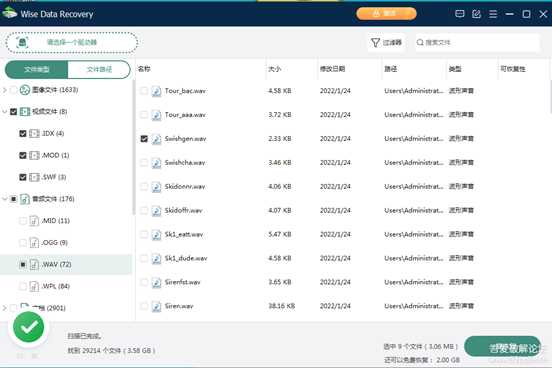Click the green scan complete checkmark icon
The image size is (552, 368).
pos(29,327)
